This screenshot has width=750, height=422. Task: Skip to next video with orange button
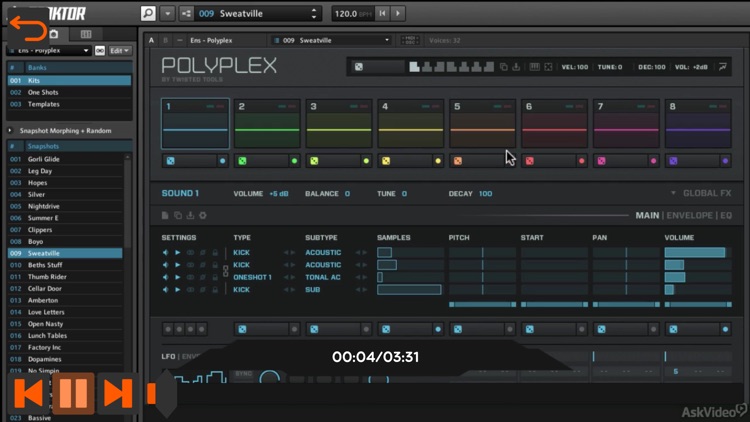click(118, 393)
